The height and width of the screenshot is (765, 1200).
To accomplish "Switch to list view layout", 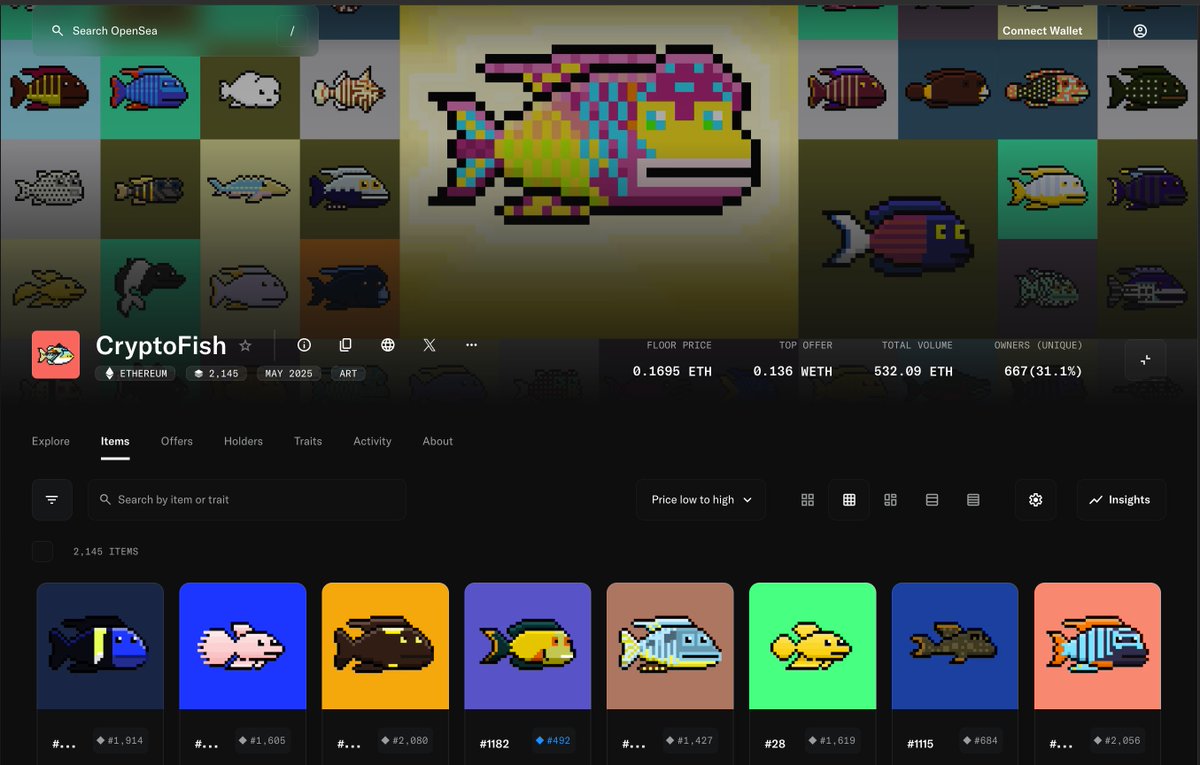I will pyautogui.click(x=932, y=500).
